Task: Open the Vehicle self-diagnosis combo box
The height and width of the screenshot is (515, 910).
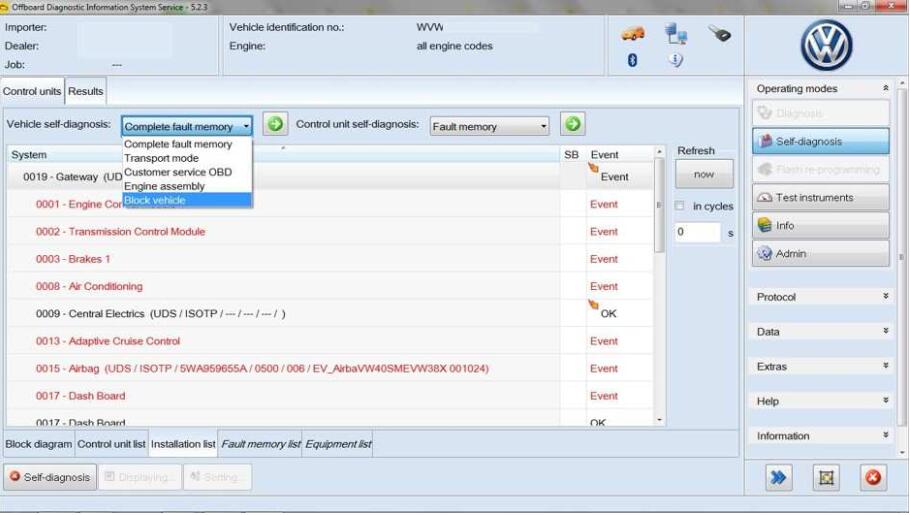Action: click(187, 126)
